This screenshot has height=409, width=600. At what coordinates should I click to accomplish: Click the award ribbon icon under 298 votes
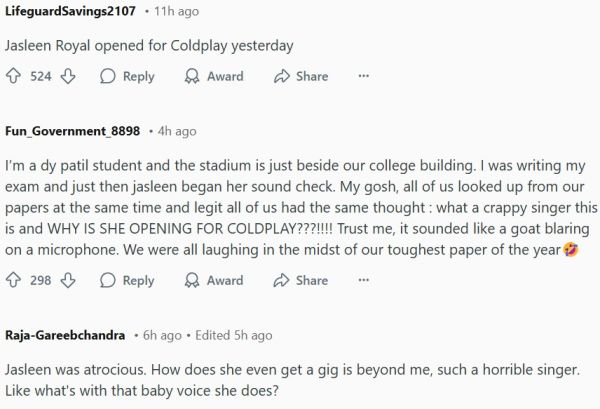[192, 280]
